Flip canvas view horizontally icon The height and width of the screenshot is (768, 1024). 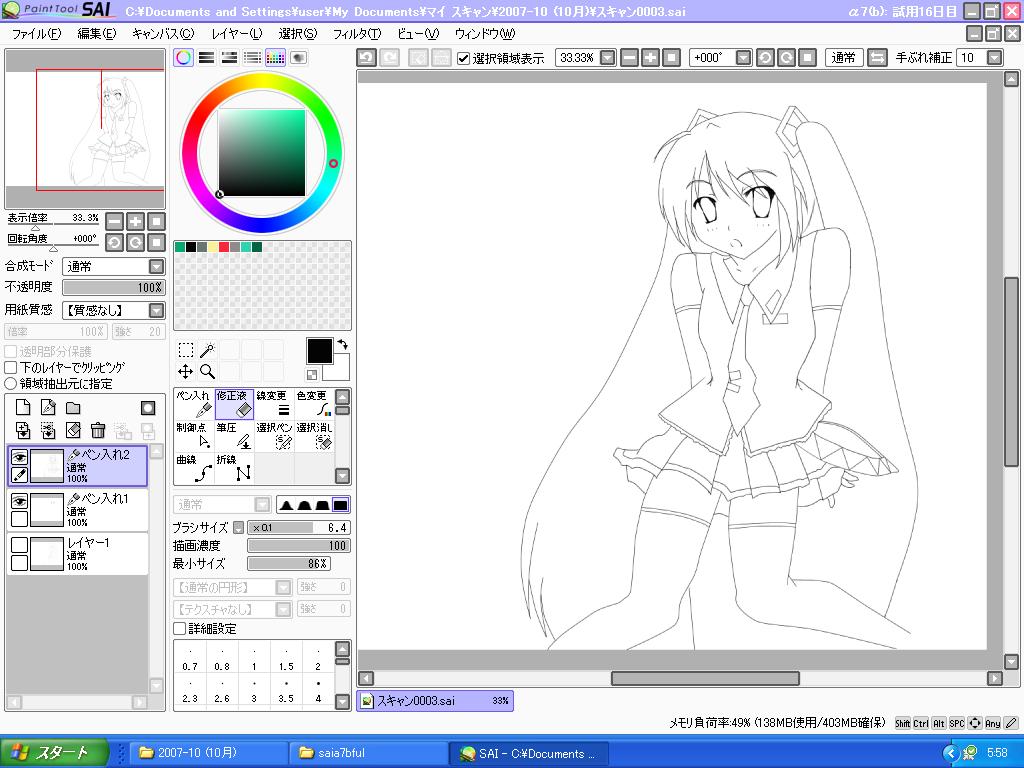[878, 57]
